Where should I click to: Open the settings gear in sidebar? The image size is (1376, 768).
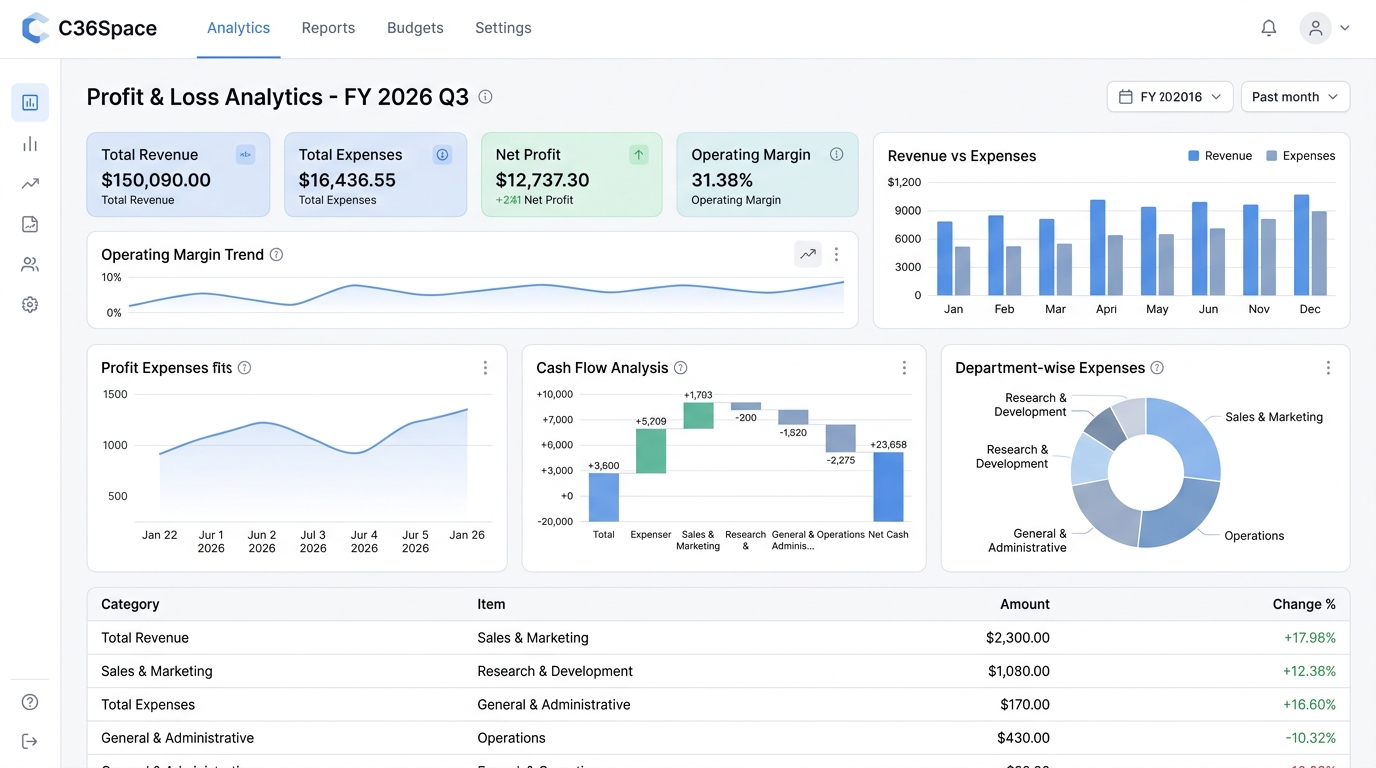[30, 305]
